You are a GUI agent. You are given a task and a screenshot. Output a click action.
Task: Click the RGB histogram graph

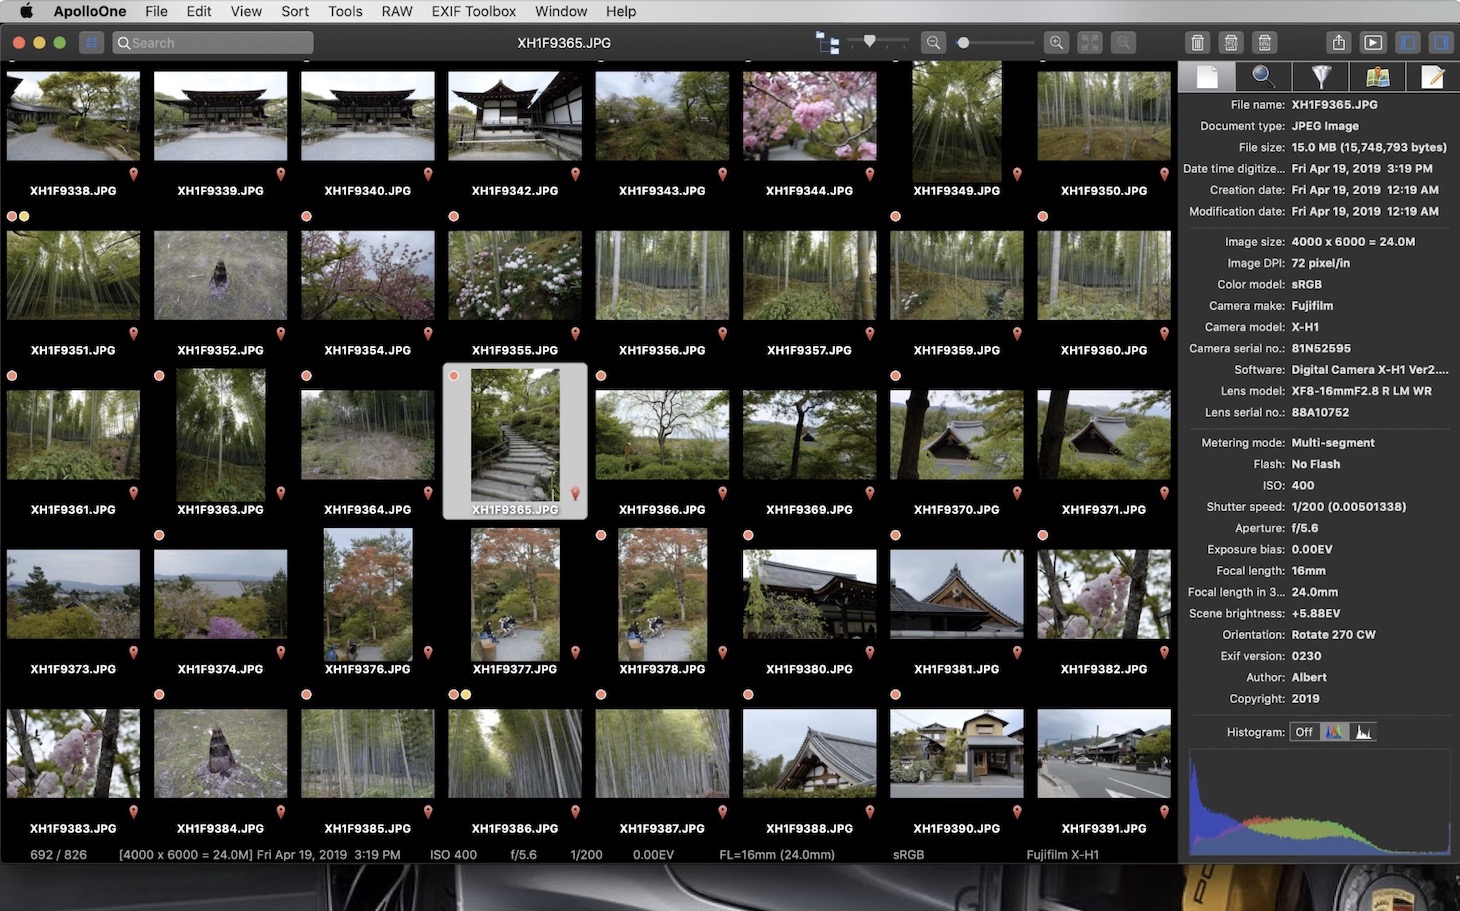pos(1319,802)
